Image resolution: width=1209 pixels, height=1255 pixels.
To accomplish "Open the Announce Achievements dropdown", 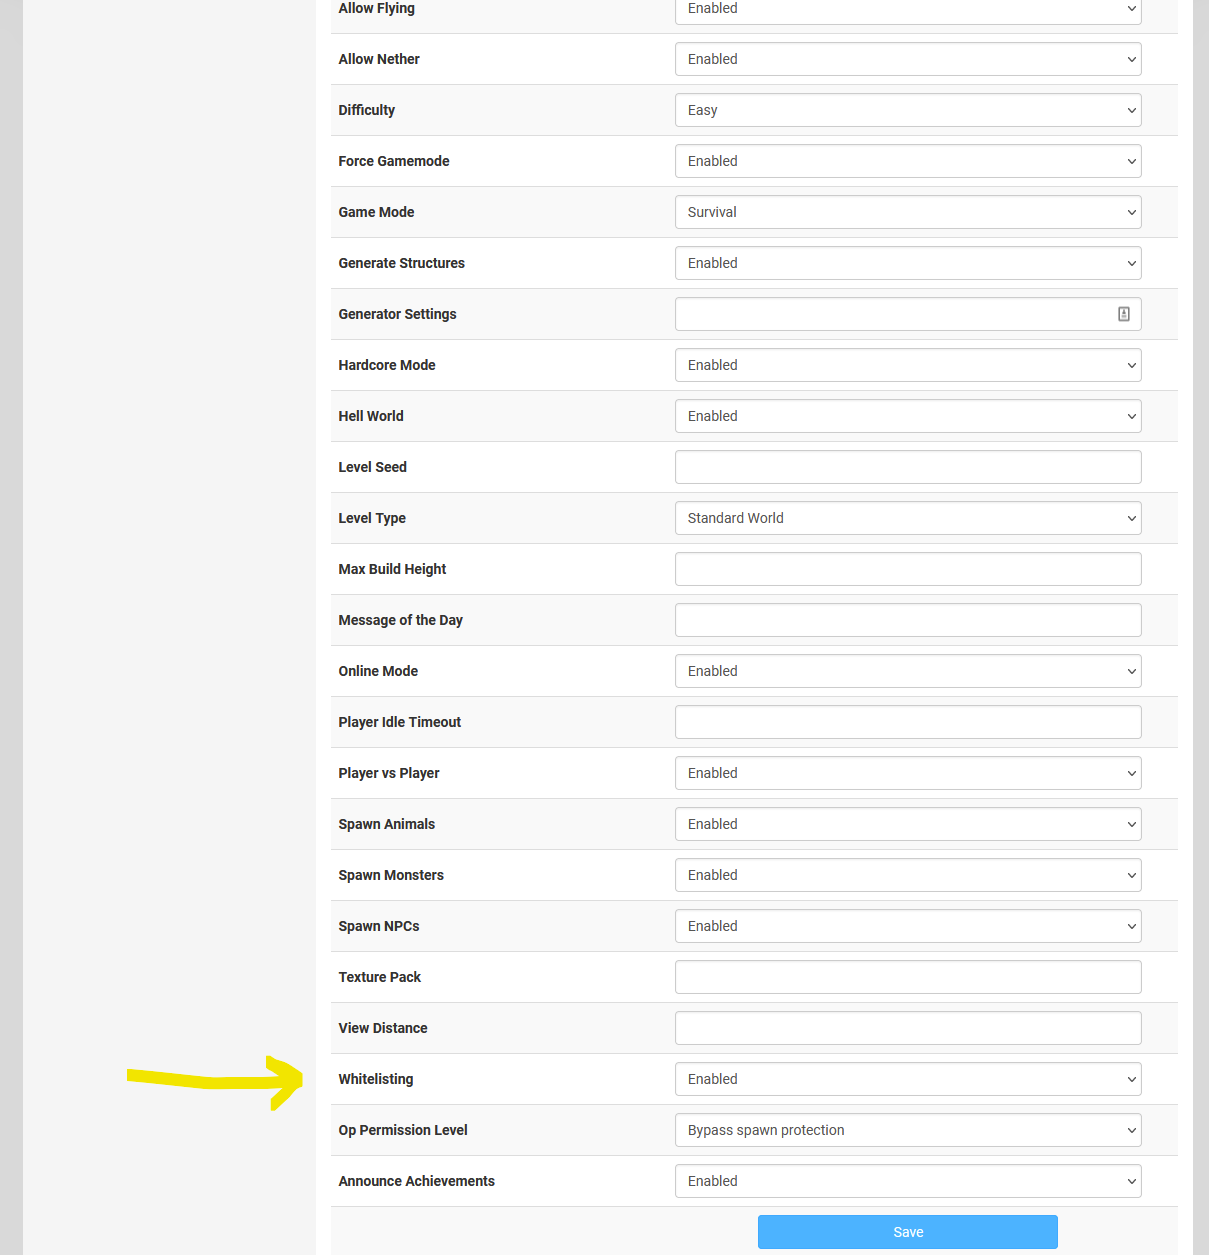I will tap(907, 1181).
